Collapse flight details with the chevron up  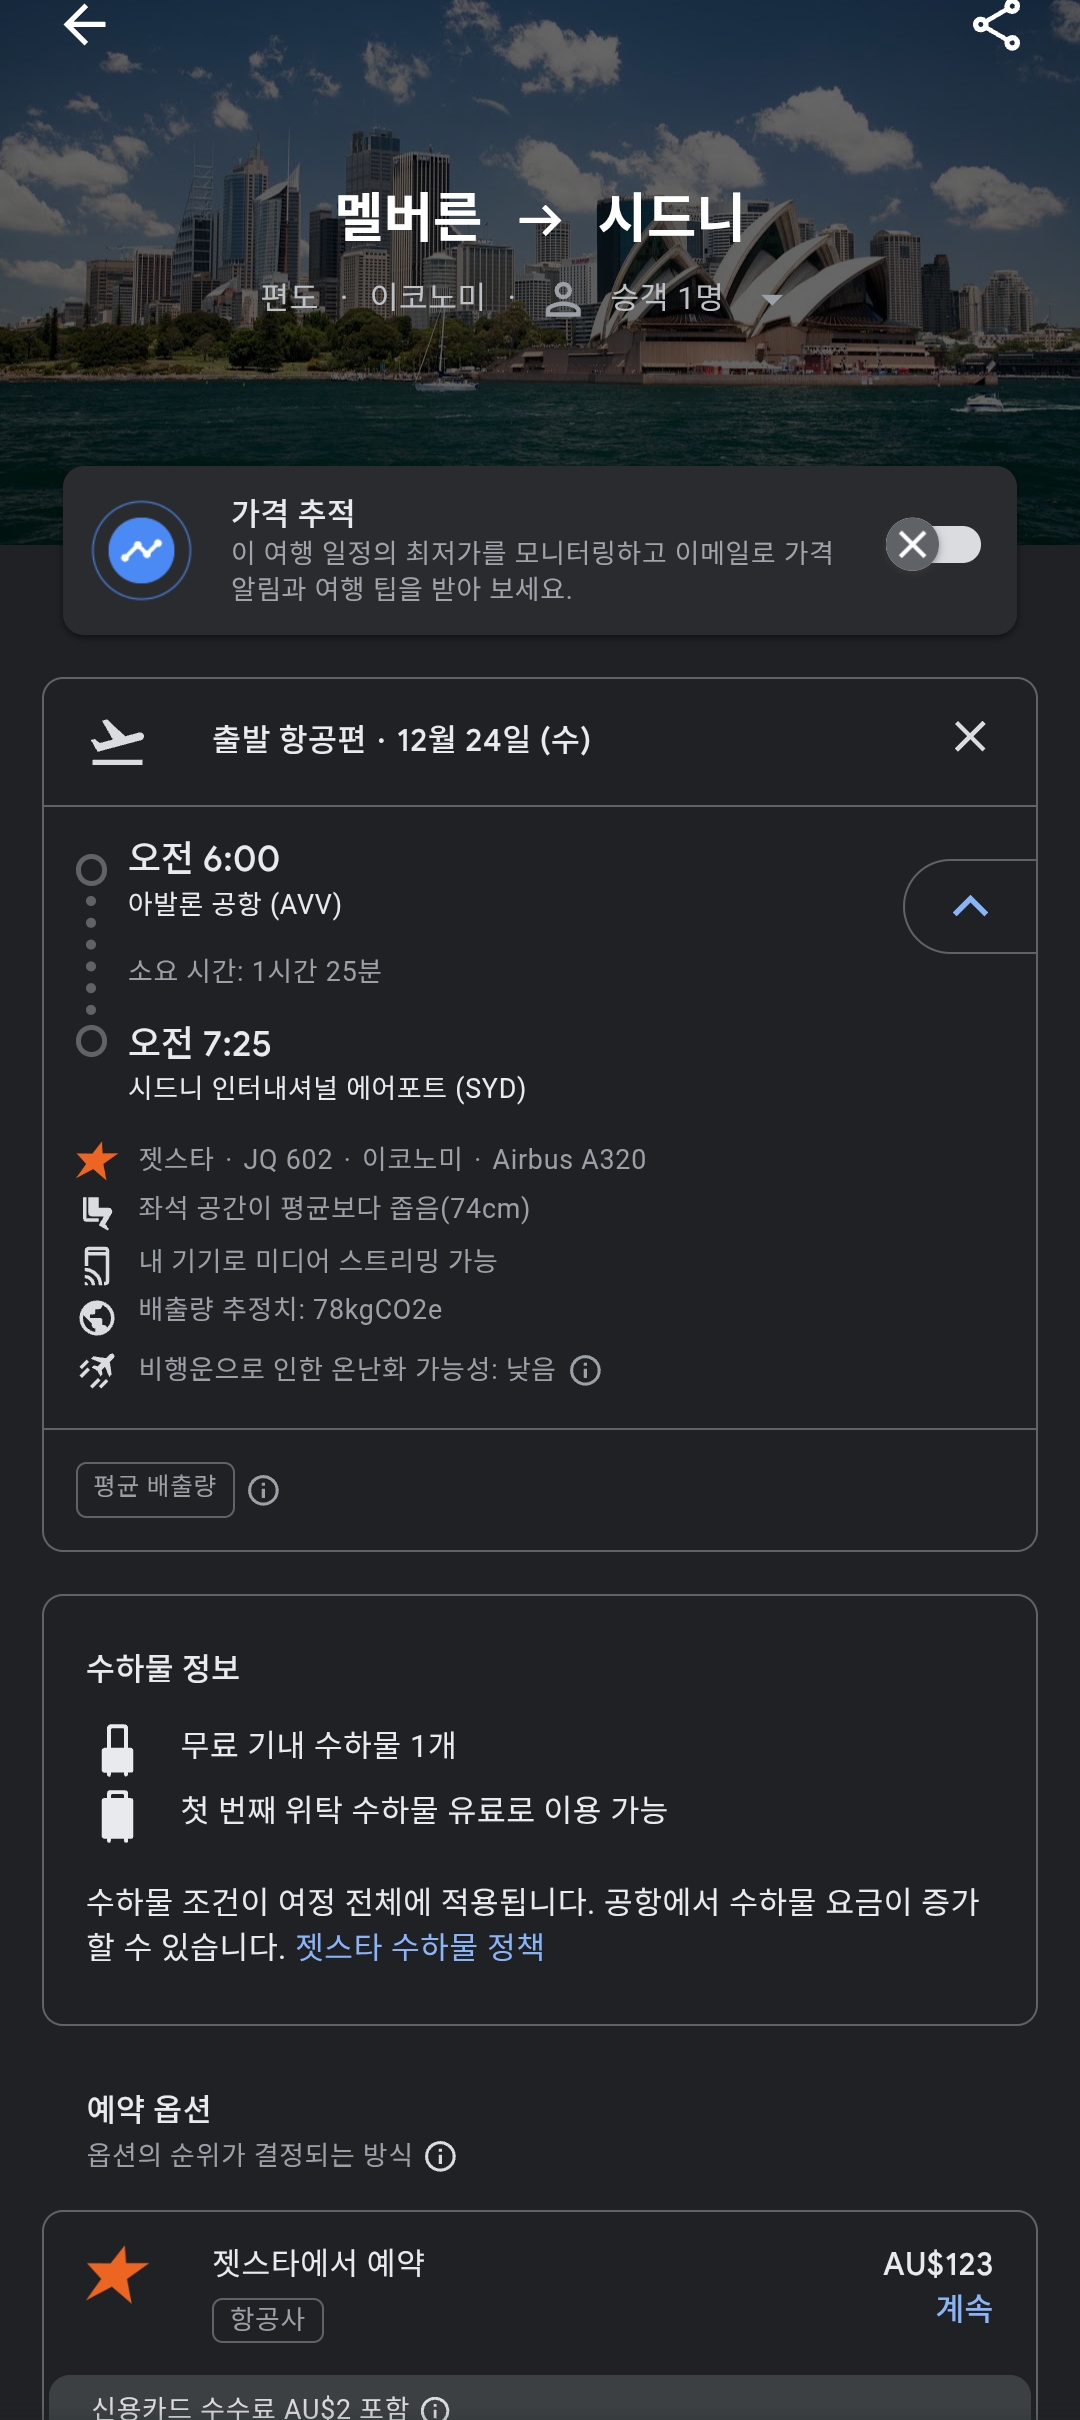click(x=969, y=906)
